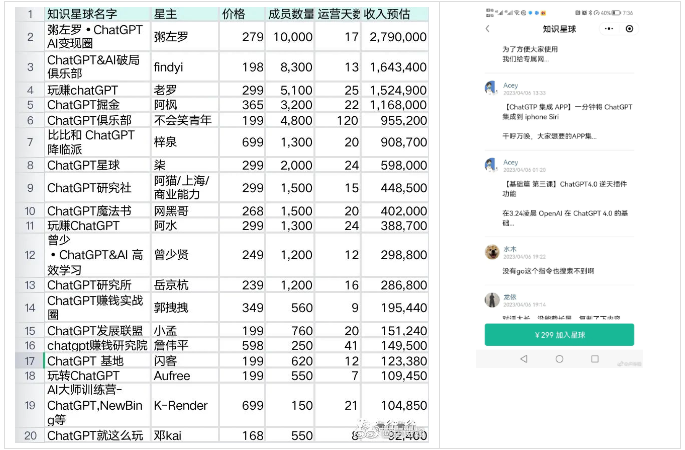Tap the dog avatar of user 水木

492,252
